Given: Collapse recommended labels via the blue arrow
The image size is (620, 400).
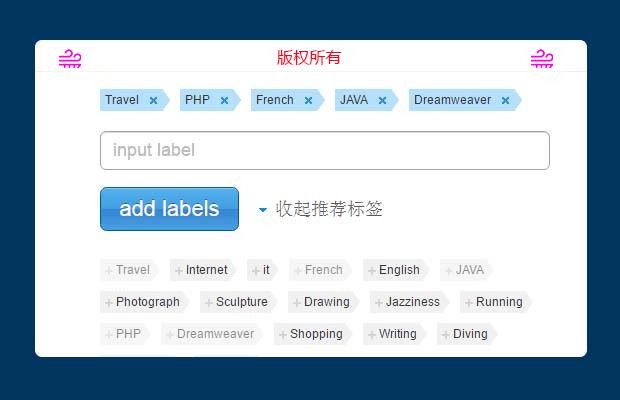Looking at the screenshot, I should [263, 210].
